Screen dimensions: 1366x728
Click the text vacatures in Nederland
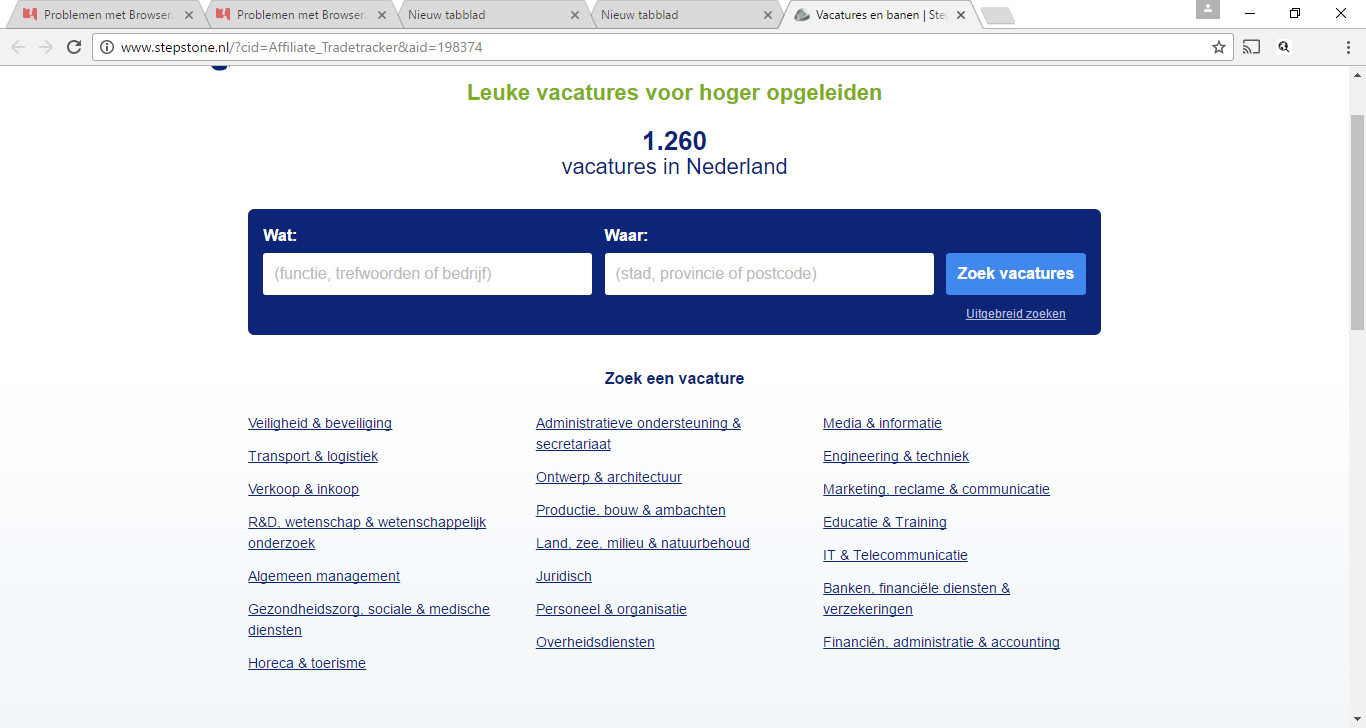coord(674,166)
